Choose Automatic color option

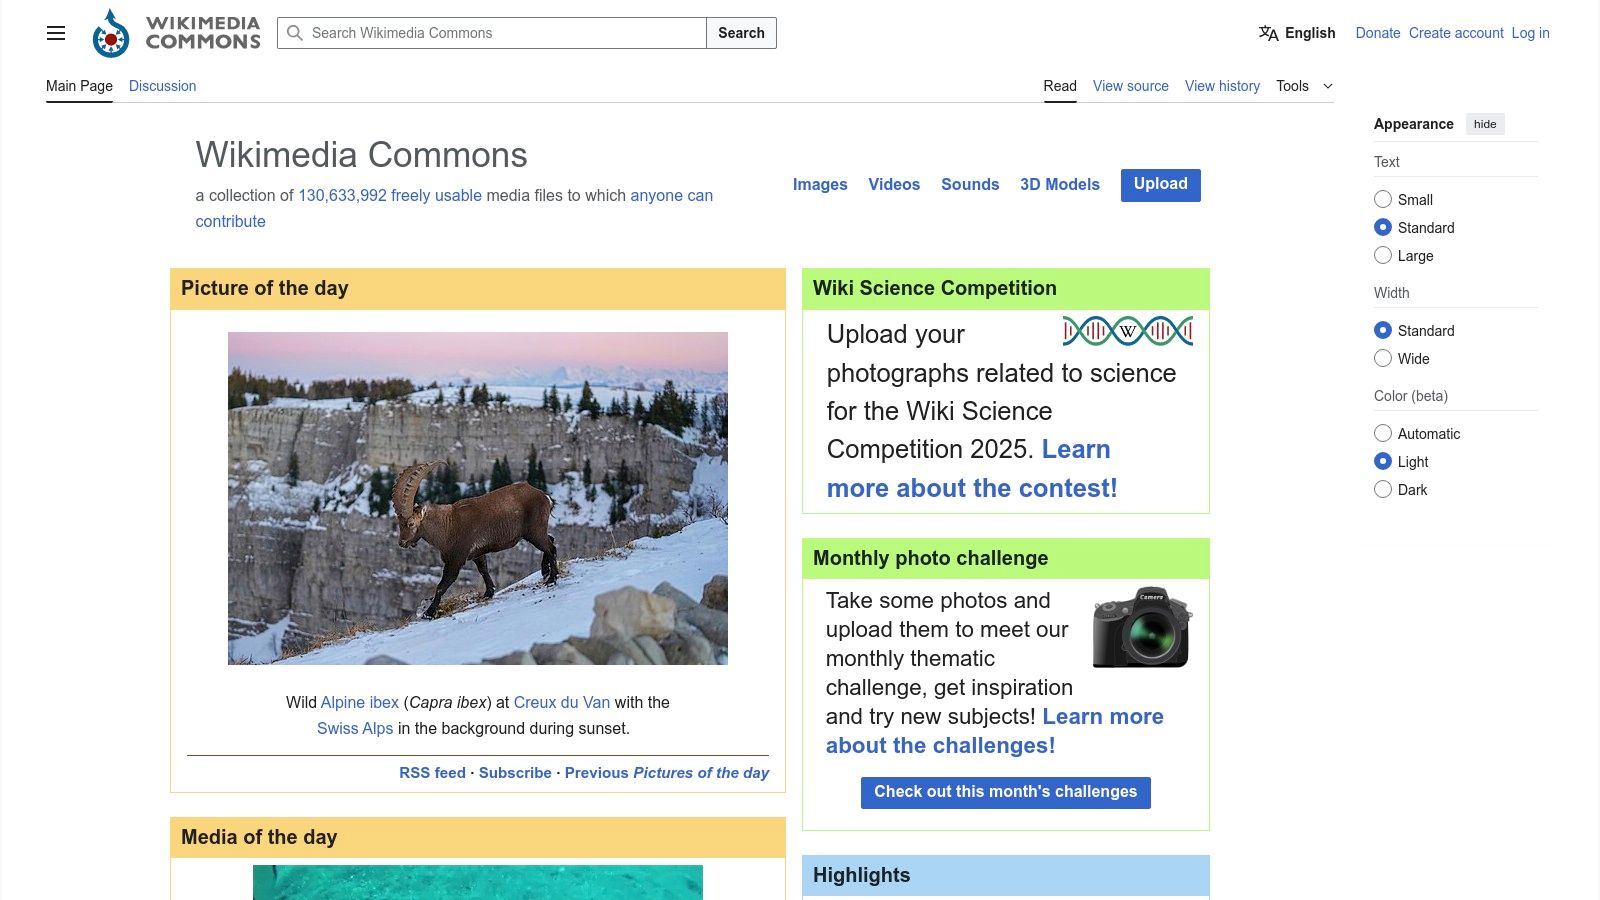coord(1383,433)
